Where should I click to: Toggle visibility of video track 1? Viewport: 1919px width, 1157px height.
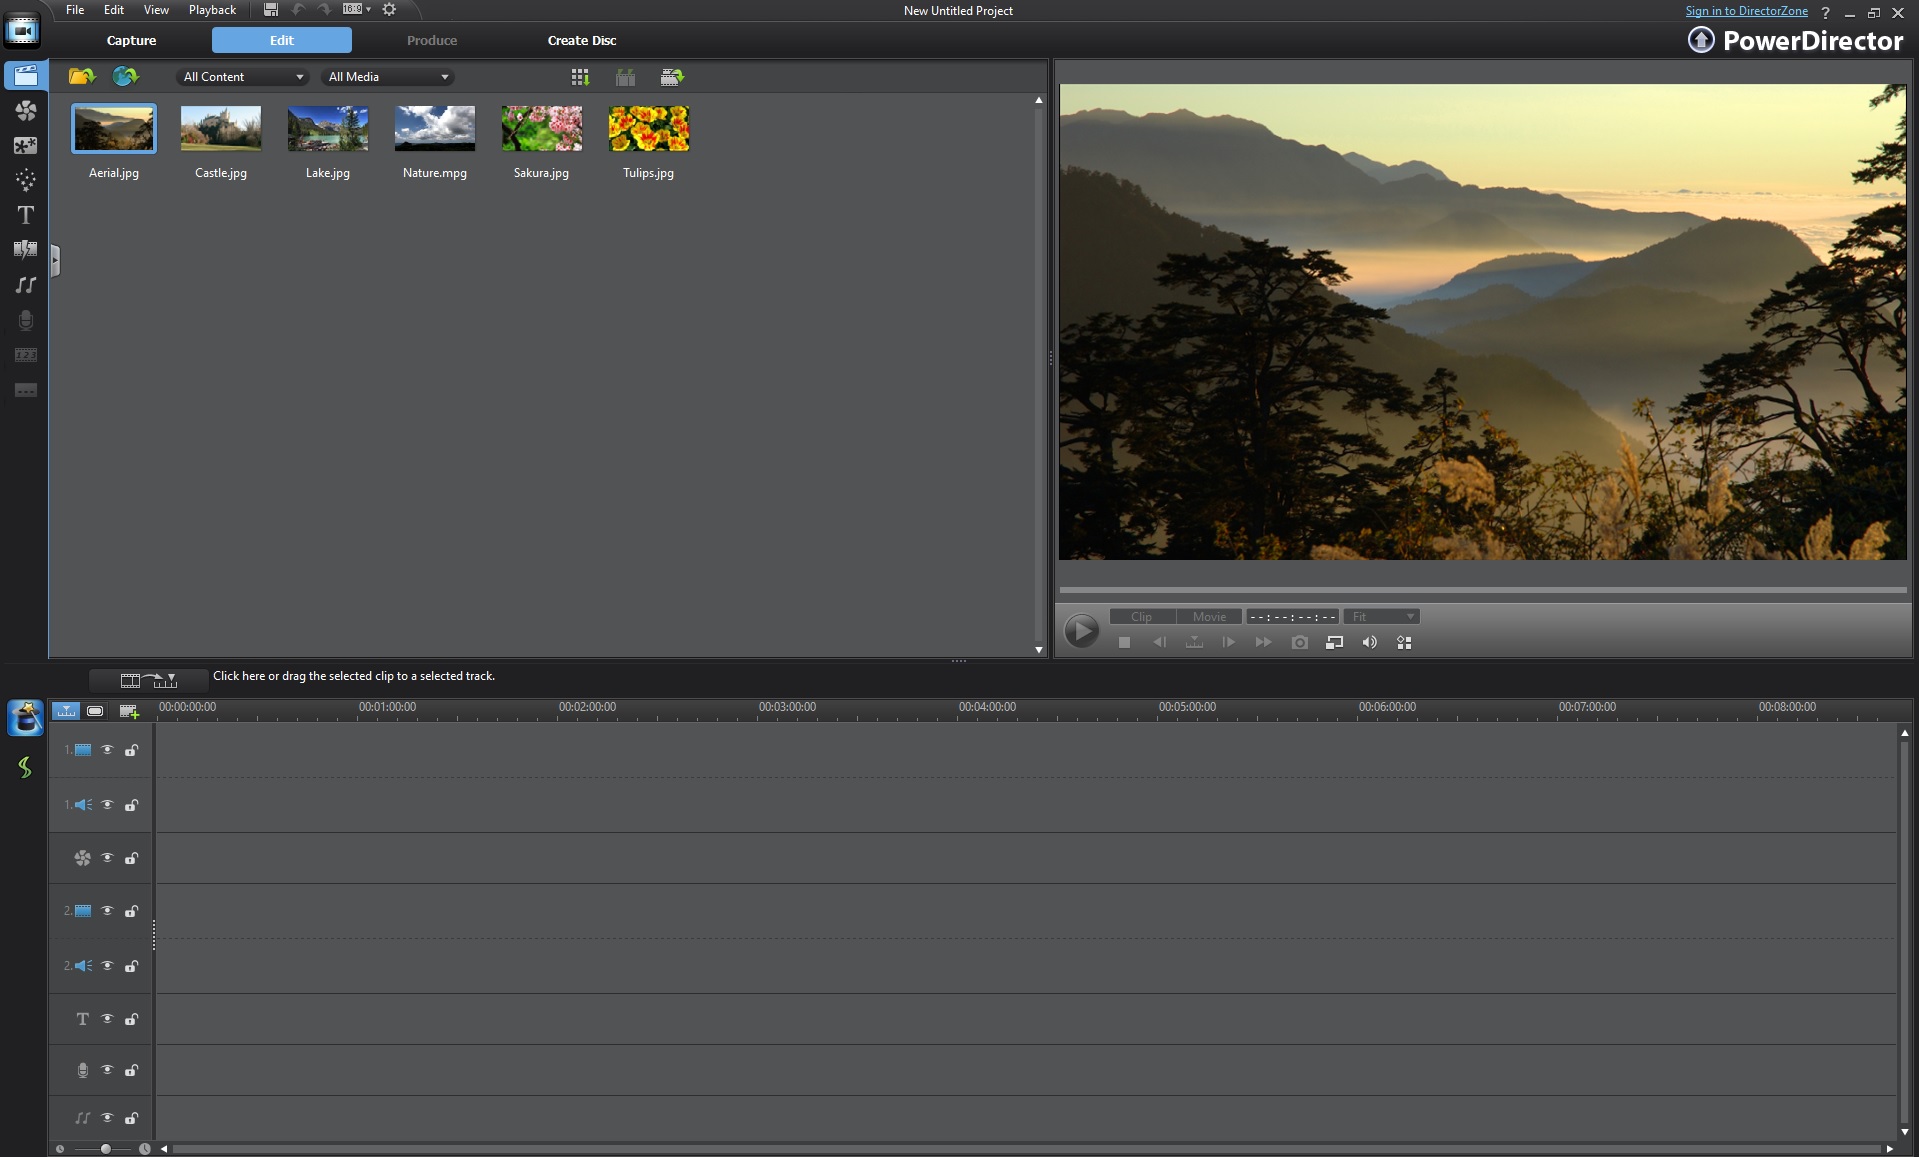click(107, 750)
